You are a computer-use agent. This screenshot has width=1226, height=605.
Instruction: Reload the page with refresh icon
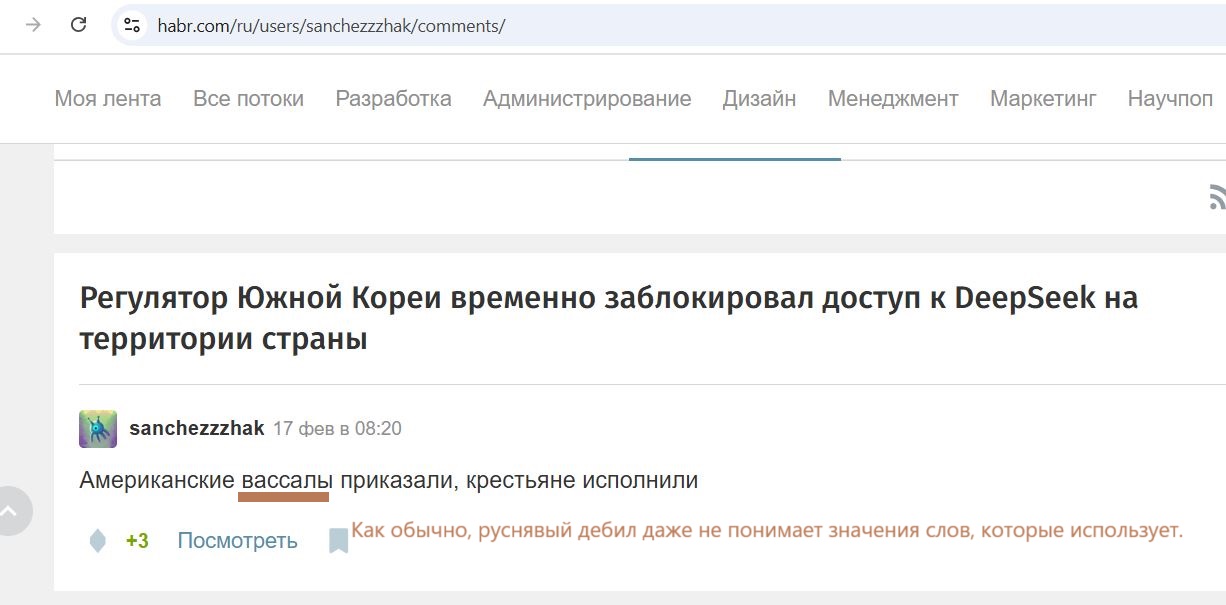(x=78, y=25)
